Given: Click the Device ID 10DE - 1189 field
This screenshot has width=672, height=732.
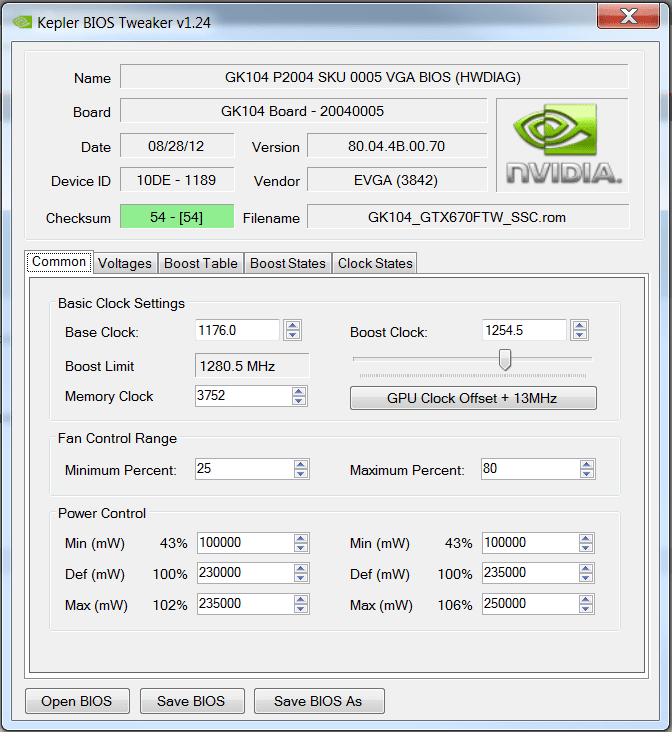Looking at the screenshot, I should (x=177, y=180).
